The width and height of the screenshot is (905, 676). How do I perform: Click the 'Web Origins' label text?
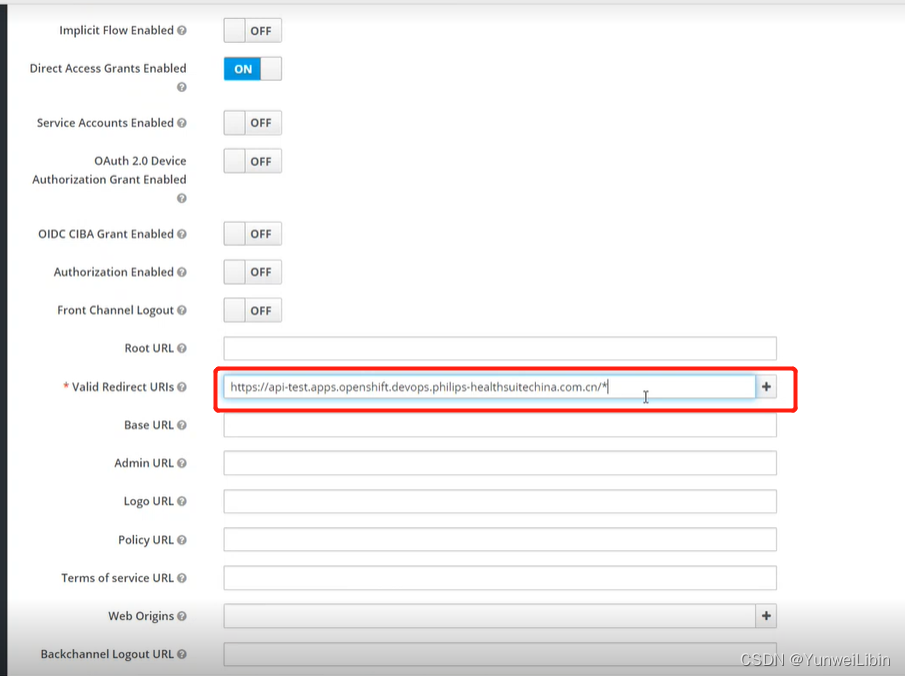pyautogui.click(x=141, y=617)
